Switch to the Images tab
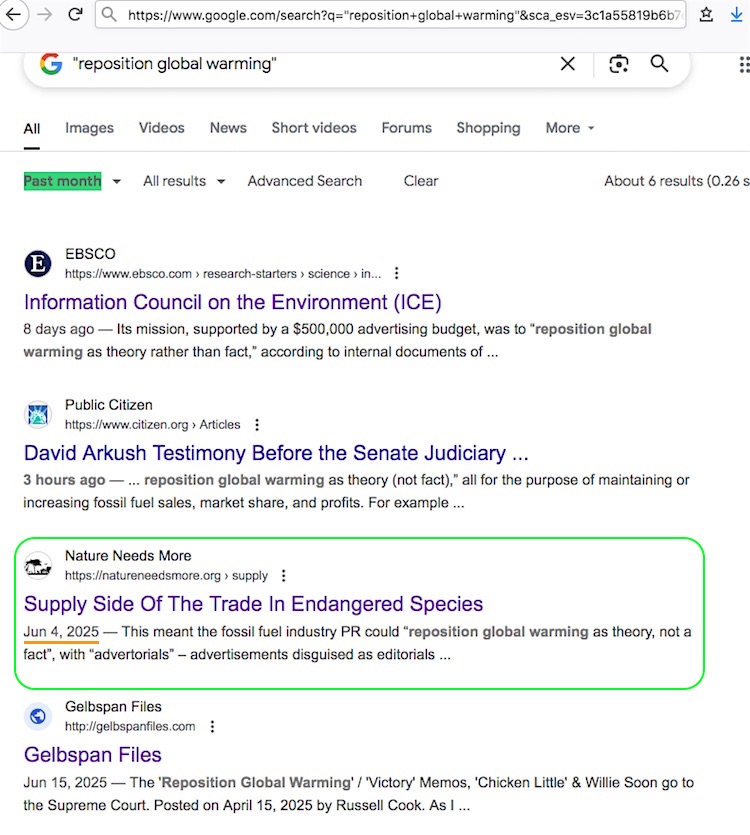 coord(89,128)
